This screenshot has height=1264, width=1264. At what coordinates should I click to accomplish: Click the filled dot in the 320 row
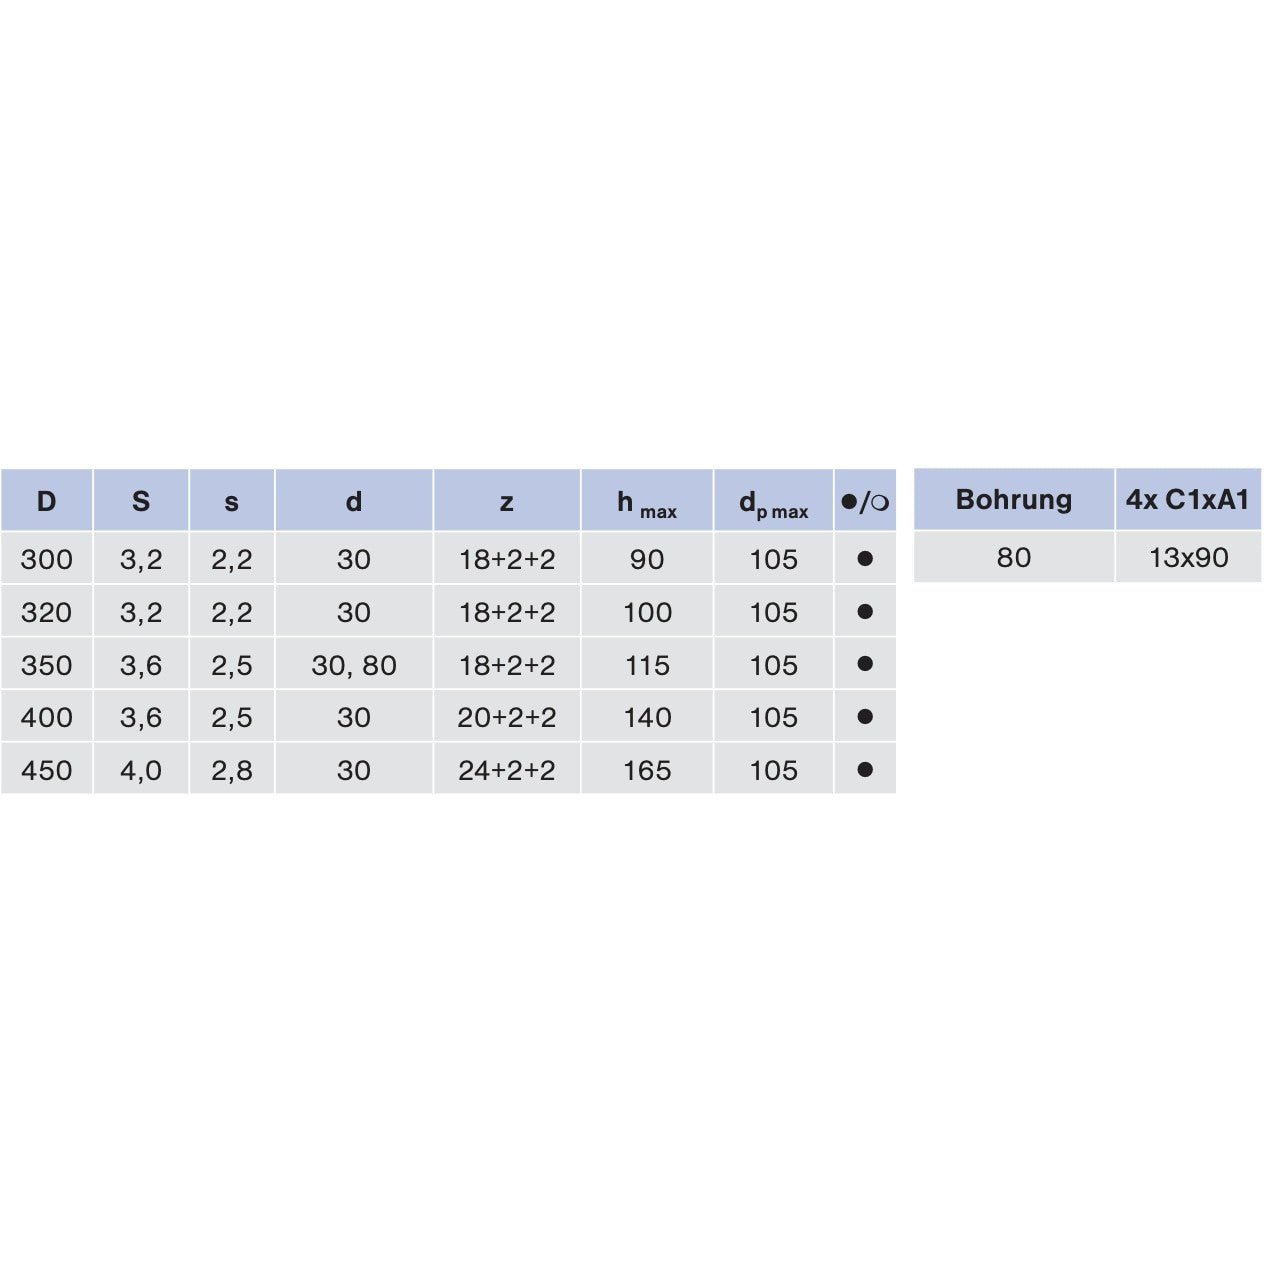click(865, 611)
